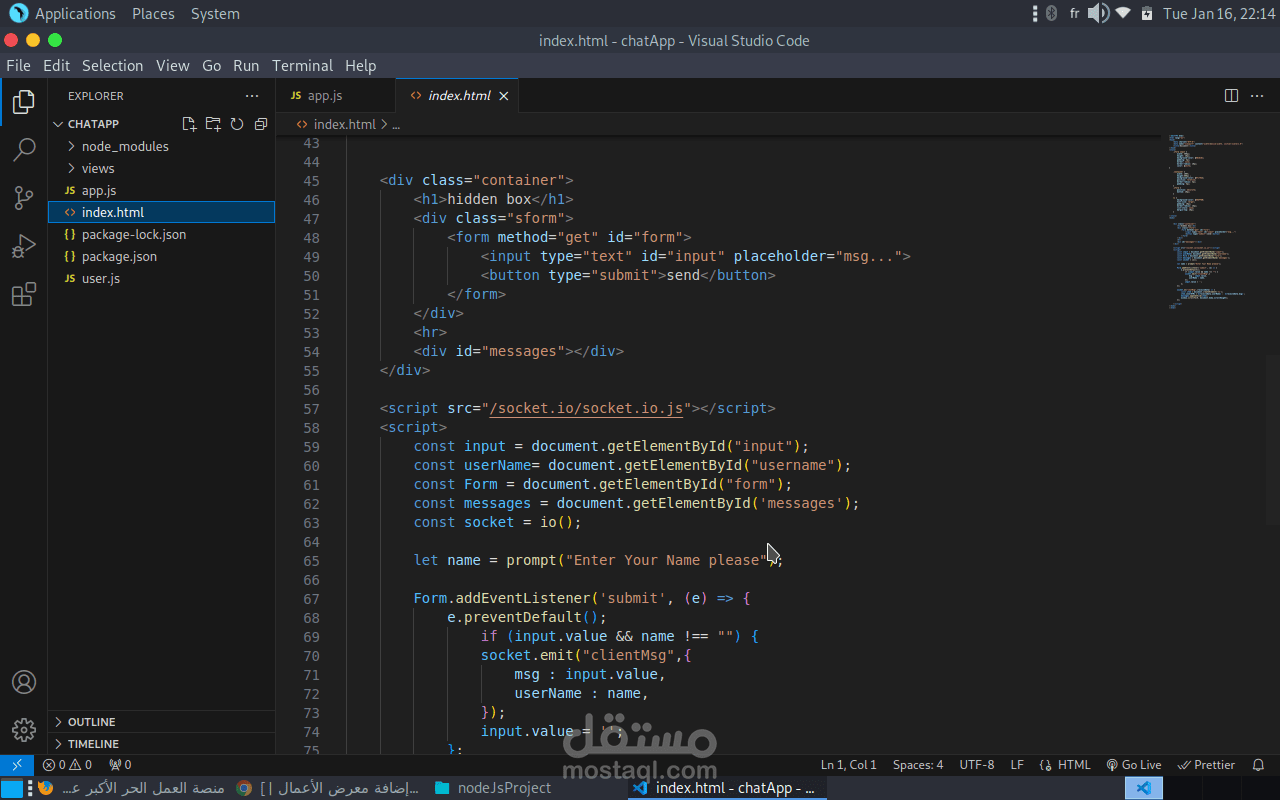Open the Extensions view
Viewport: 1280px width, 800px height.
point(24,294)
